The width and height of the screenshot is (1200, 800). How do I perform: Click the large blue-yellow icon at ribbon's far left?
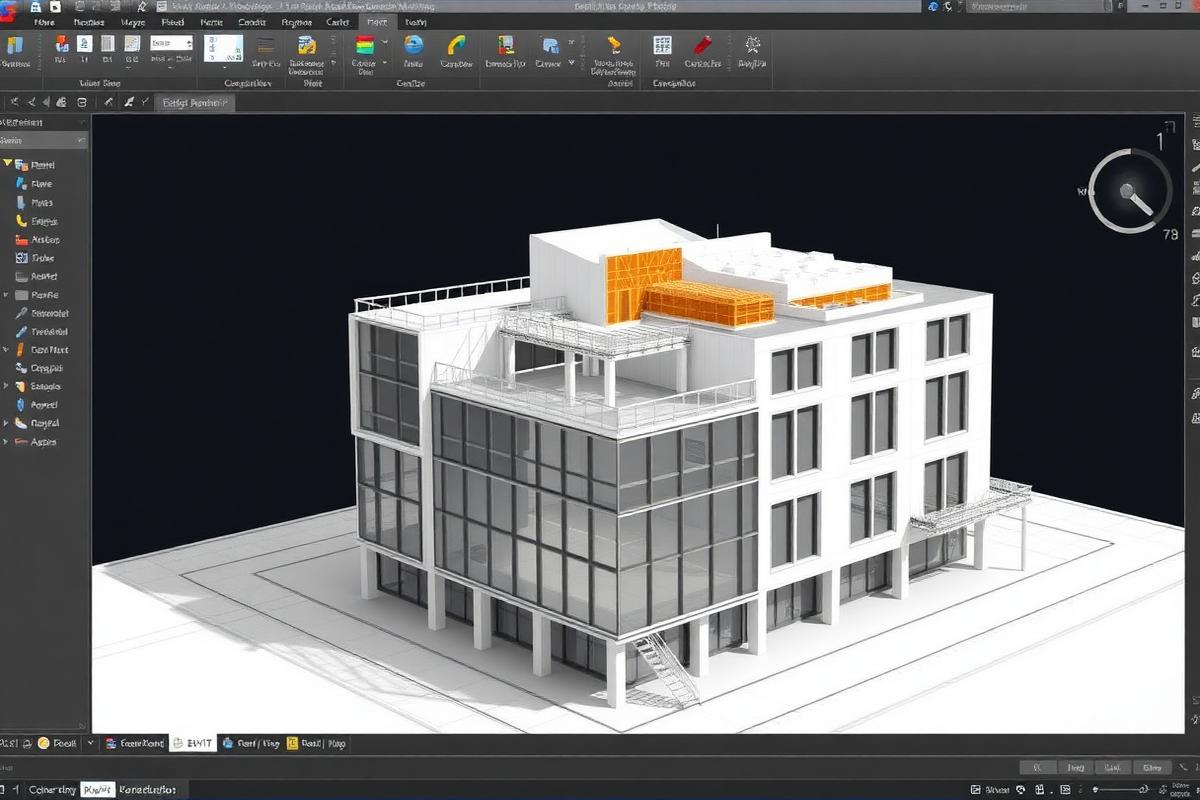click(14, 45)
